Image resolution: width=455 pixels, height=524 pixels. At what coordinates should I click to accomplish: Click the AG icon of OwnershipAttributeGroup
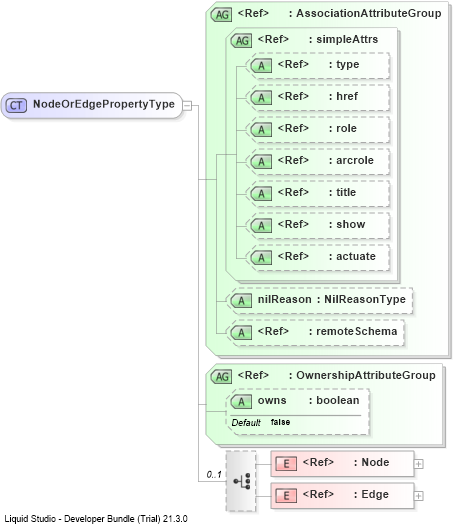[x=221, y=377]
